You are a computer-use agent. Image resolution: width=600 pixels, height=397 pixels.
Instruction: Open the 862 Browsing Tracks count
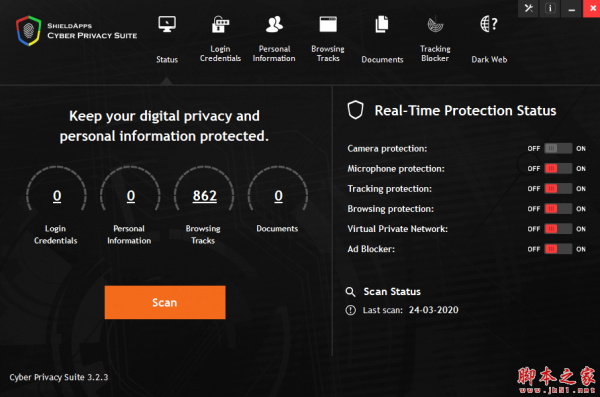(x=205, y=196)
